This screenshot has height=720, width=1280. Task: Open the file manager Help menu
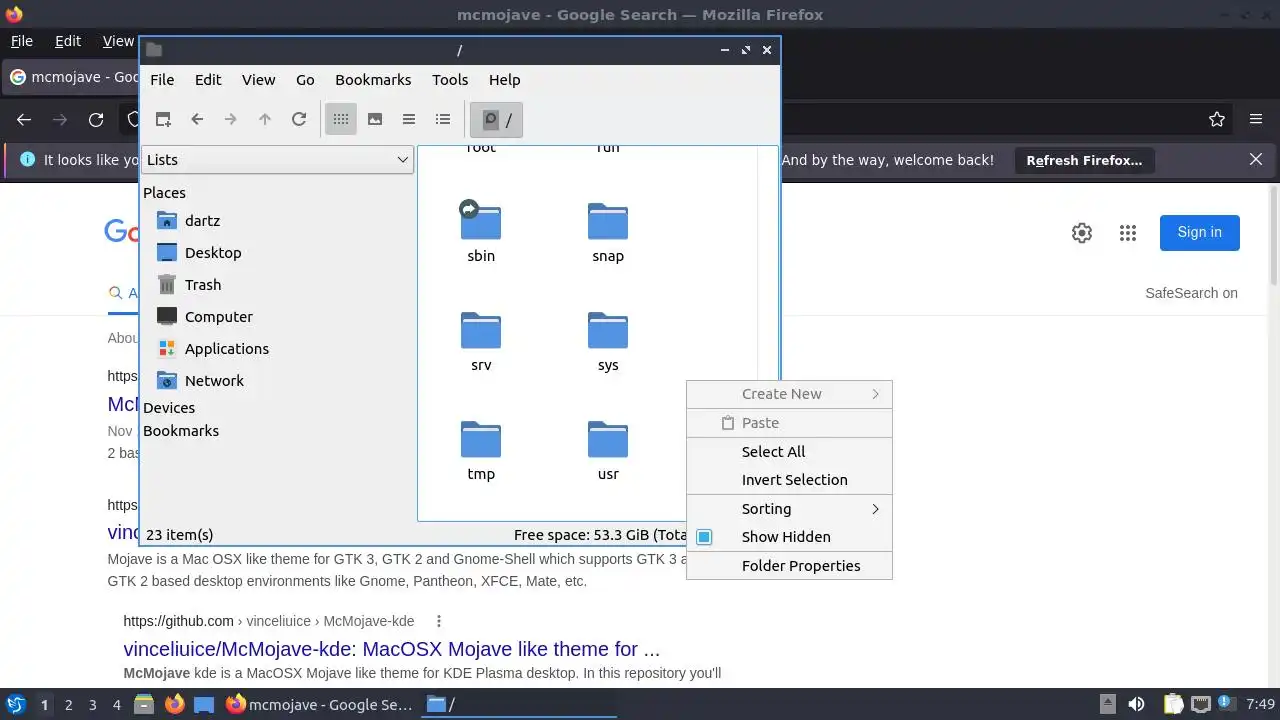(x=504, y=80)
